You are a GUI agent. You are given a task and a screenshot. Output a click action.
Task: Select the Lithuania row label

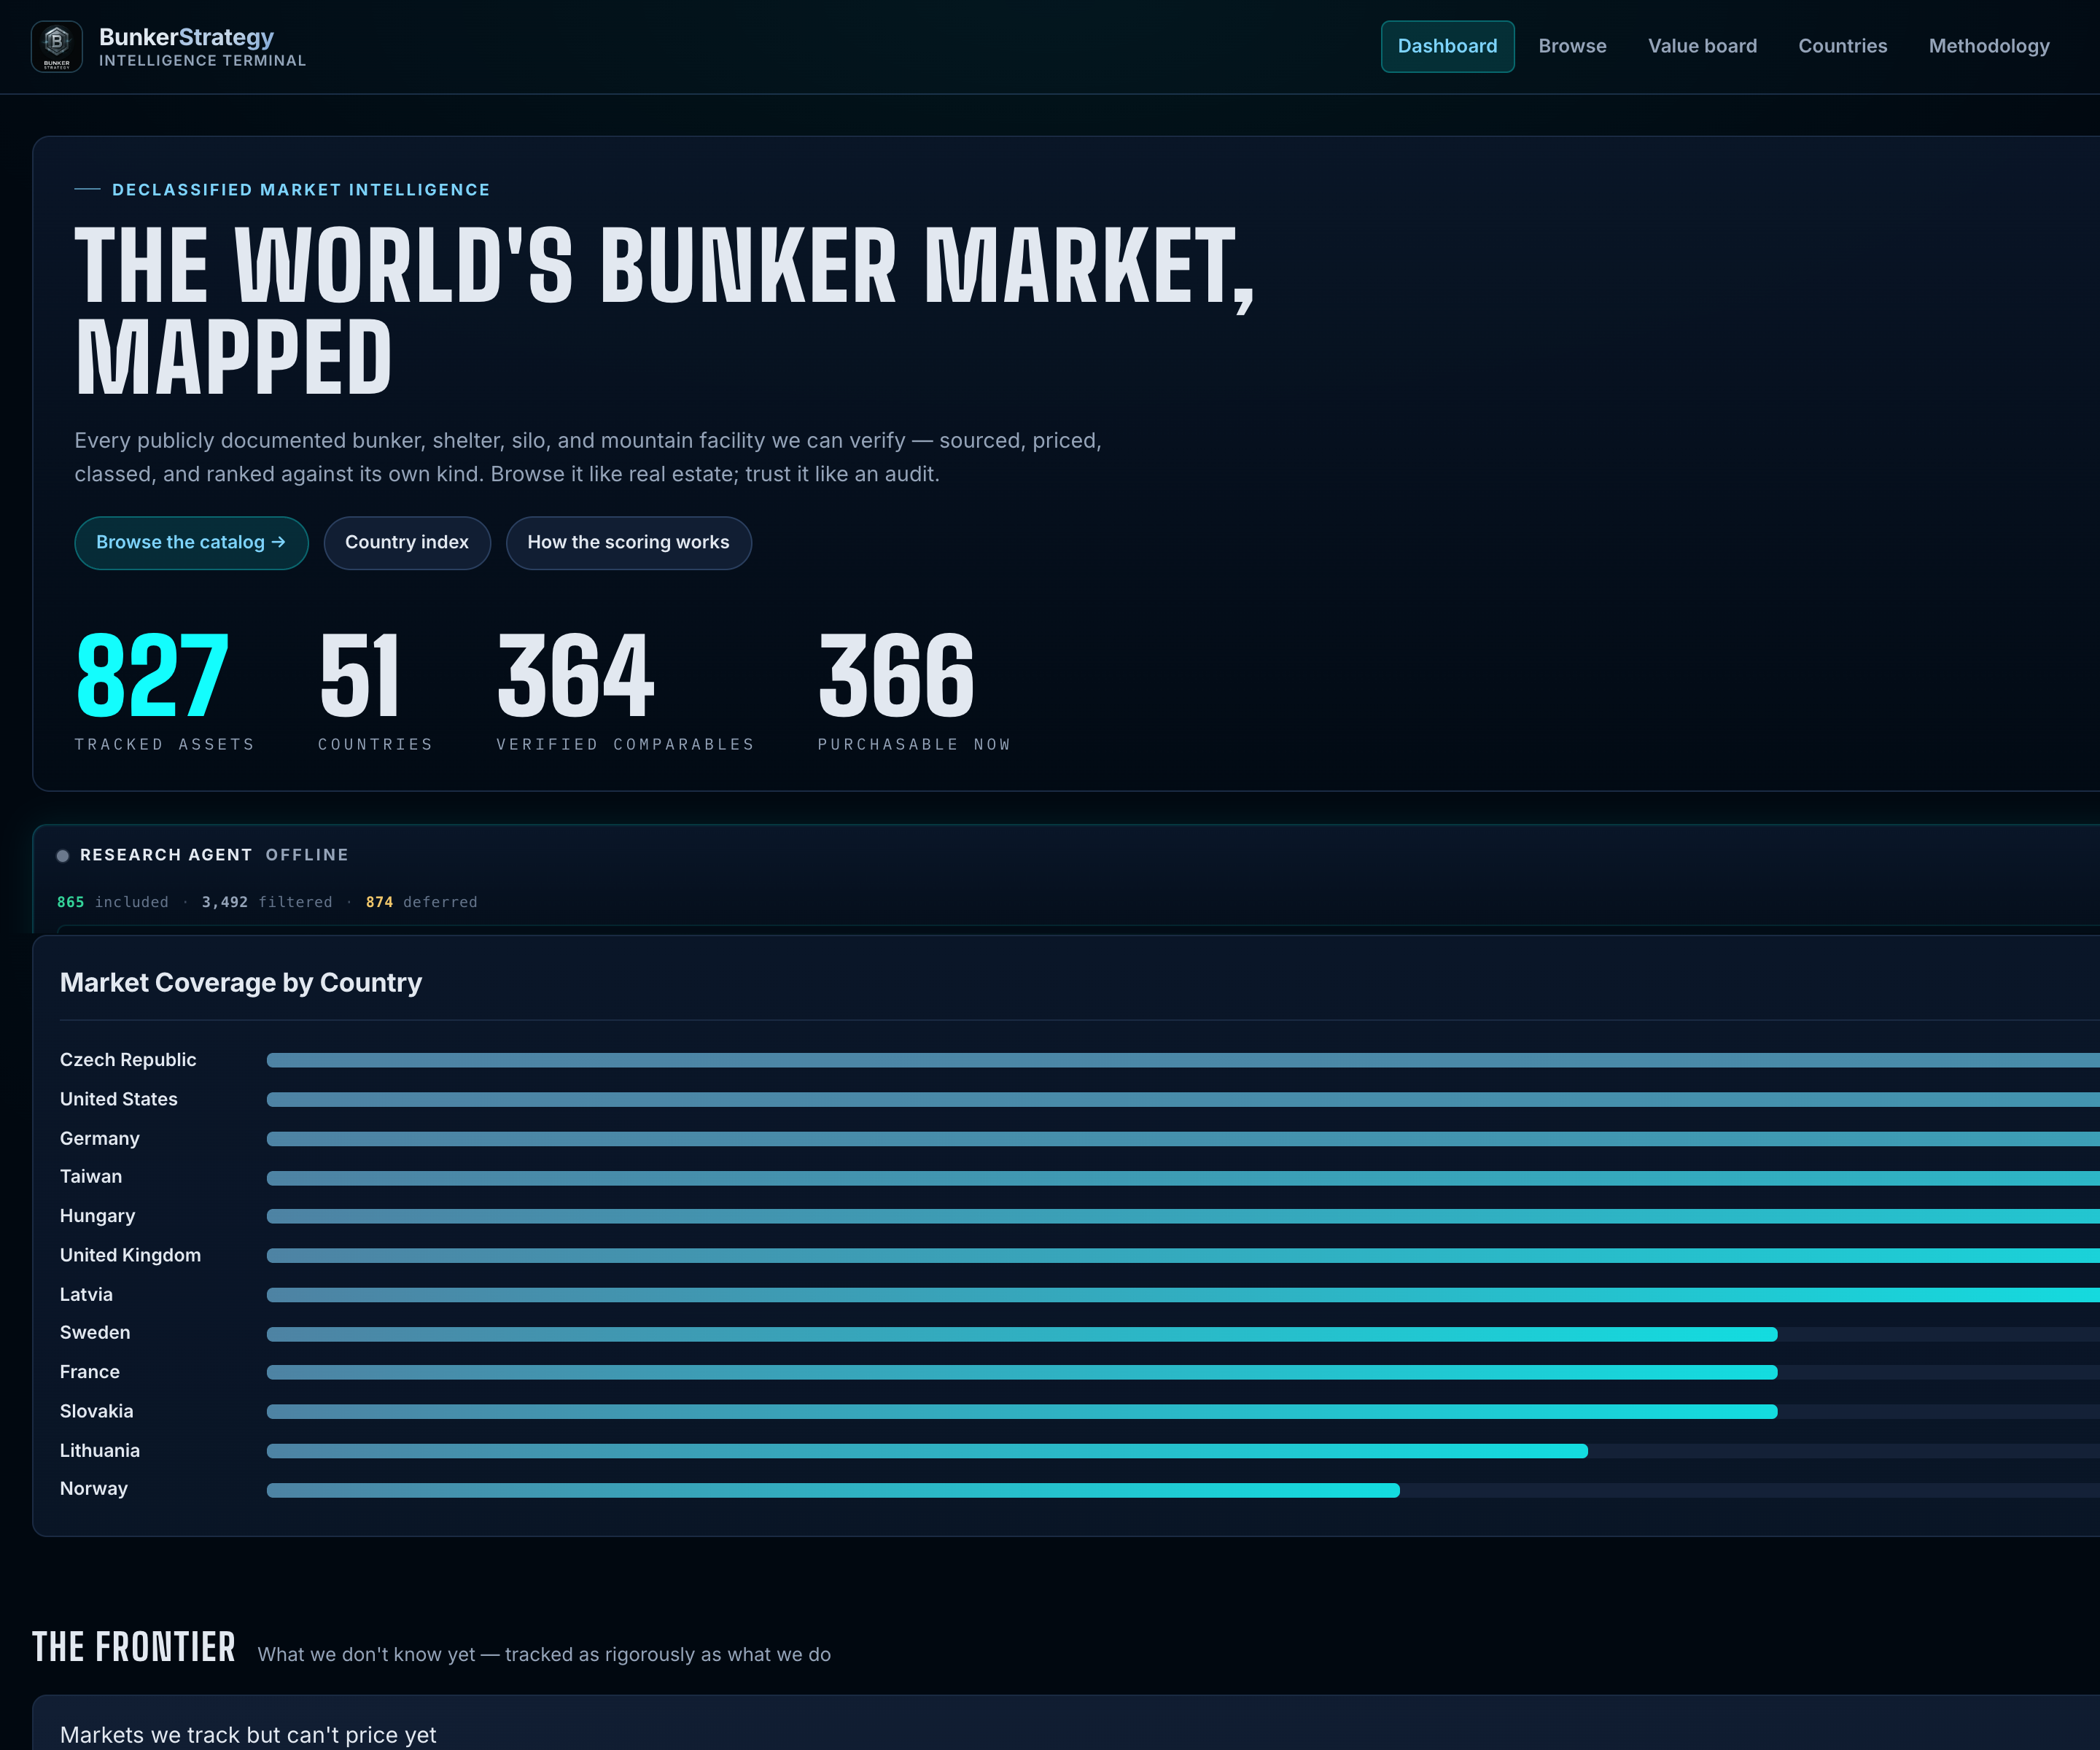click(100, 1450)
